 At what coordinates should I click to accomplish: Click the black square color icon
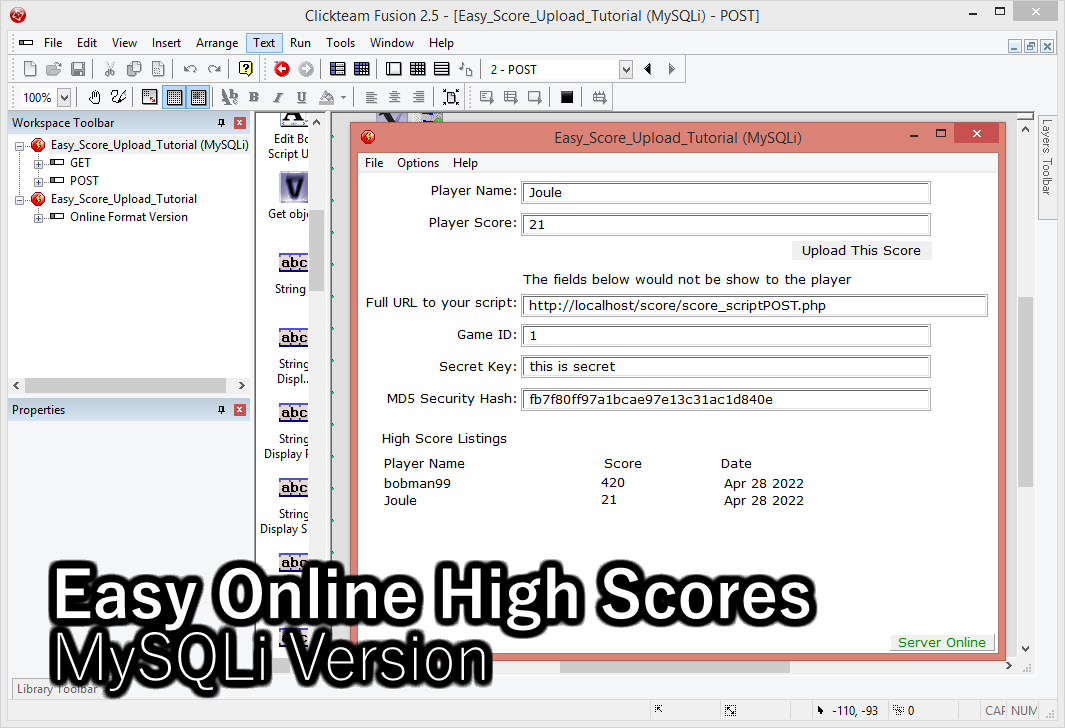(x=567, y=98)
